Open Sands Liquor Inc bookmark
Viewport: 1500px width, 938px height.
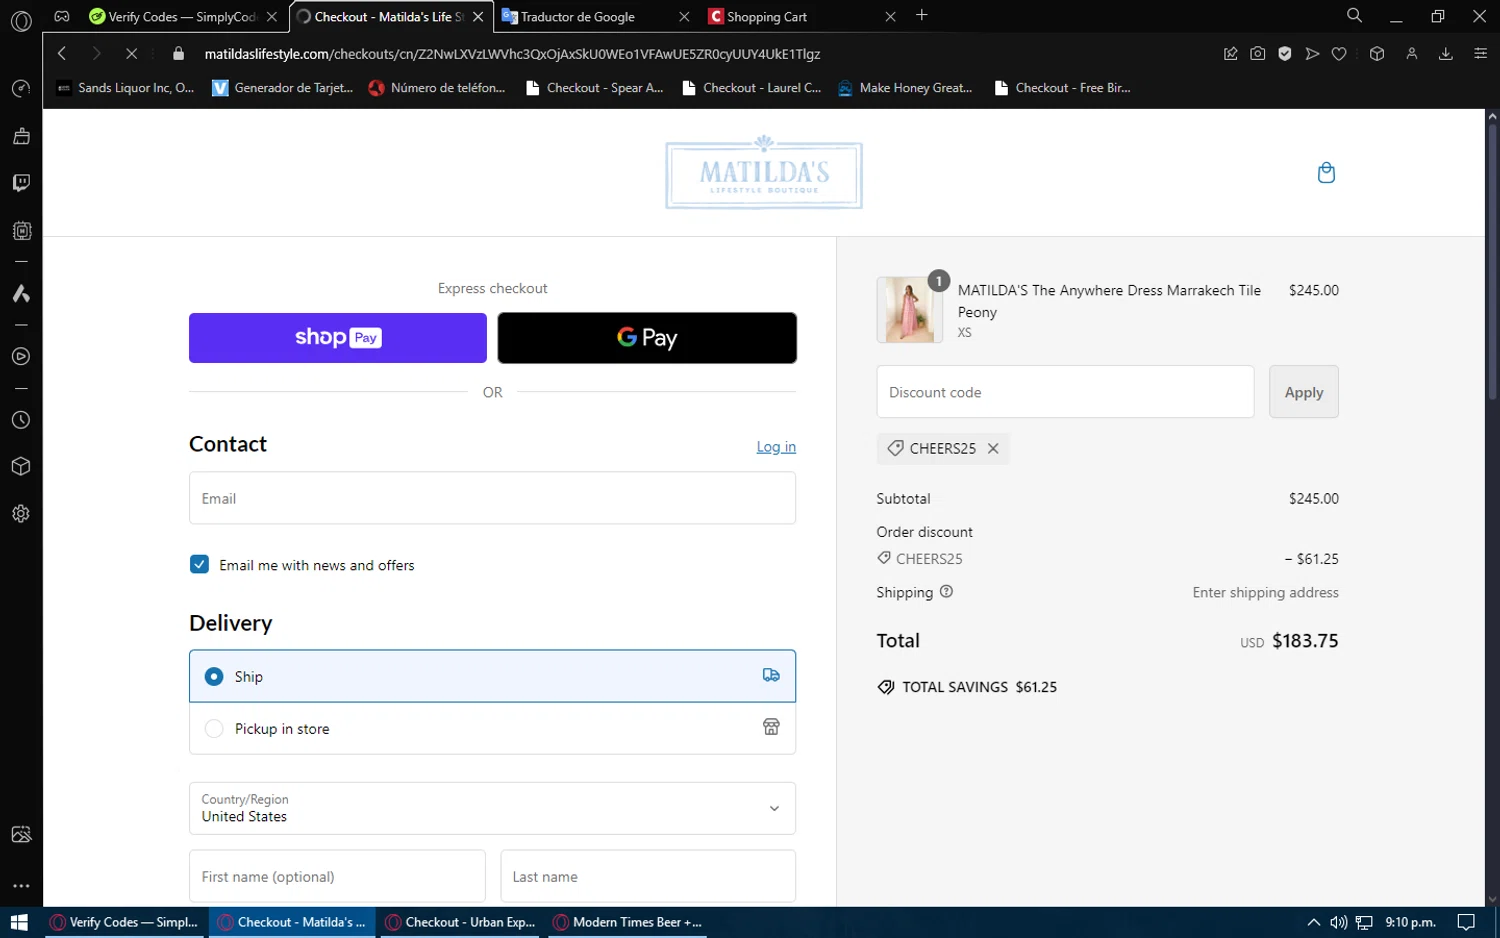tap(126, 88)
